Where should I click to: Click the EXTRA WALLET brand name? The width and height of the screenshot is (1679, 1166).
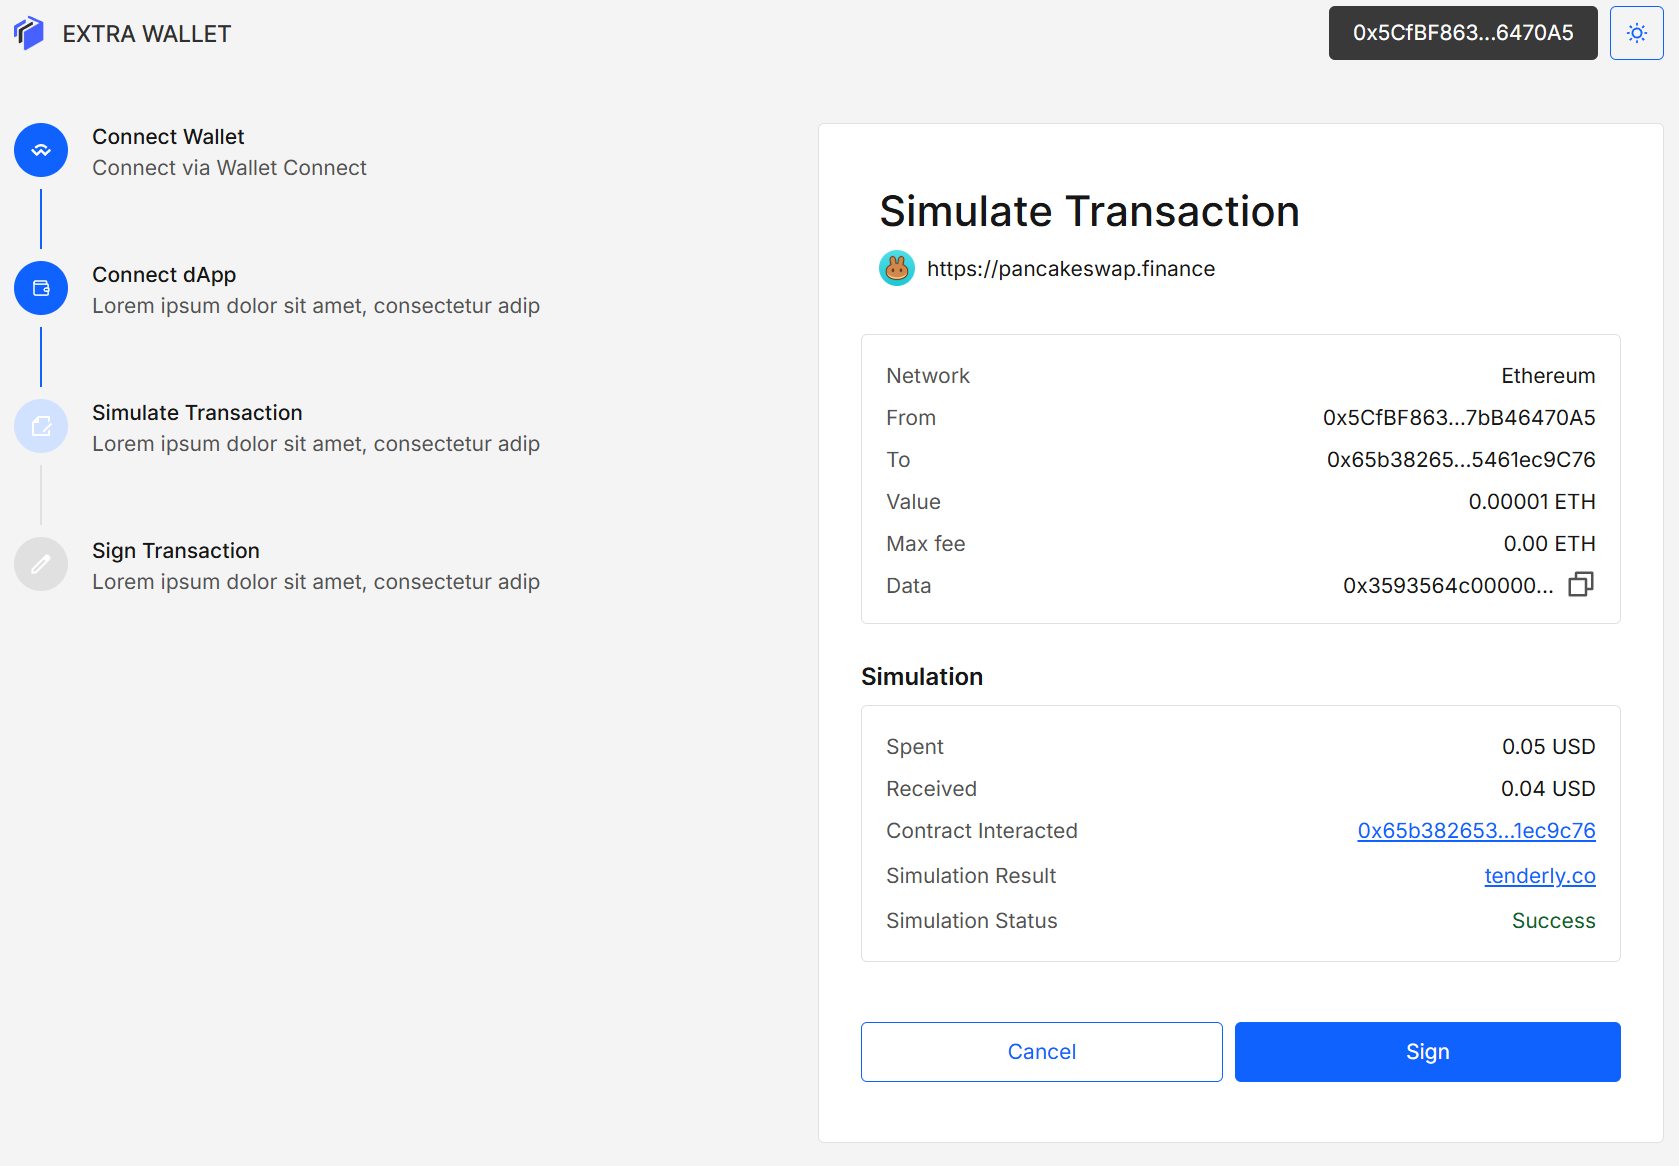146,34
